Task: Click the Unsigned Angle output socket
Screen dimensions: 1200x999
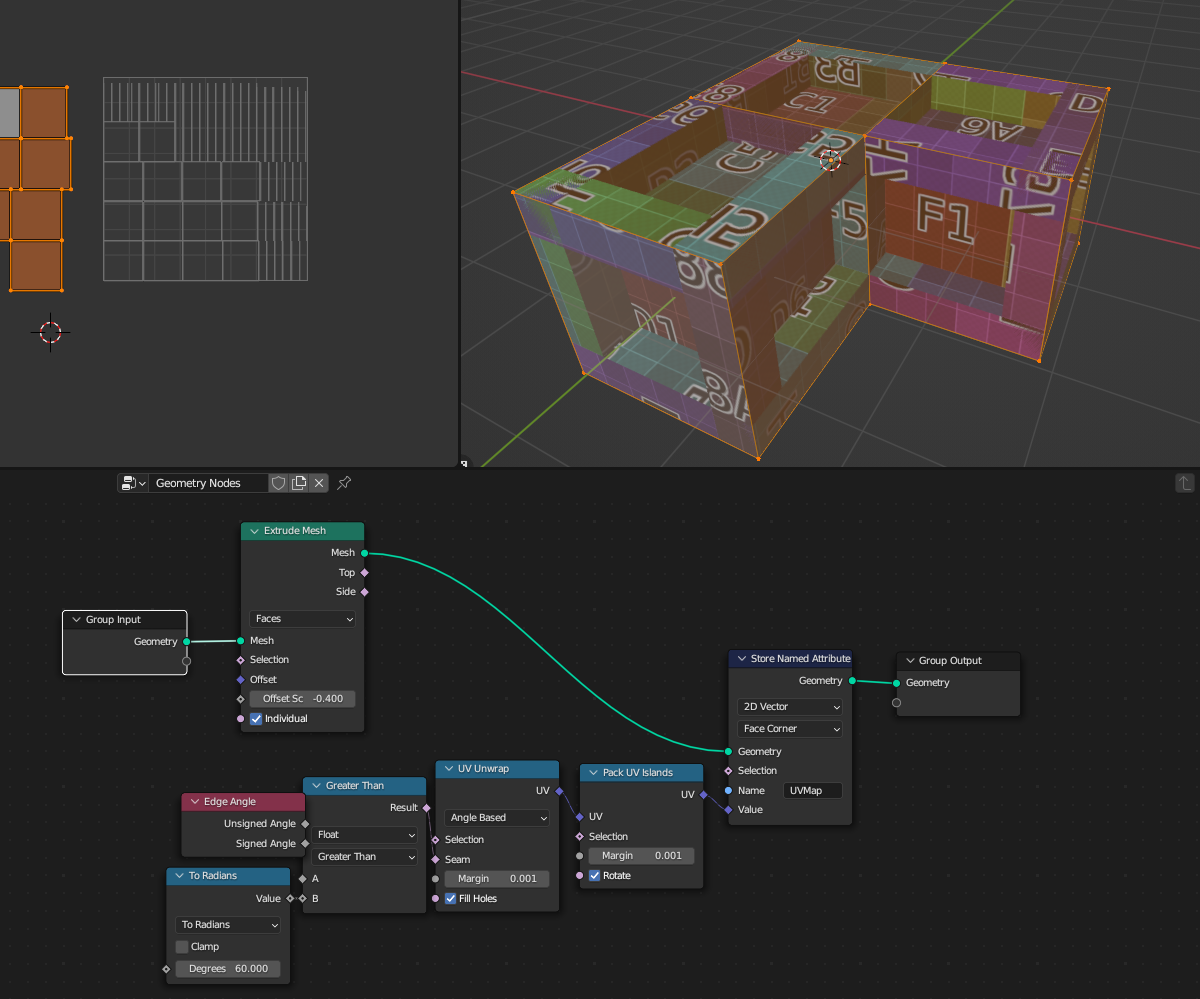Action: 305,824
